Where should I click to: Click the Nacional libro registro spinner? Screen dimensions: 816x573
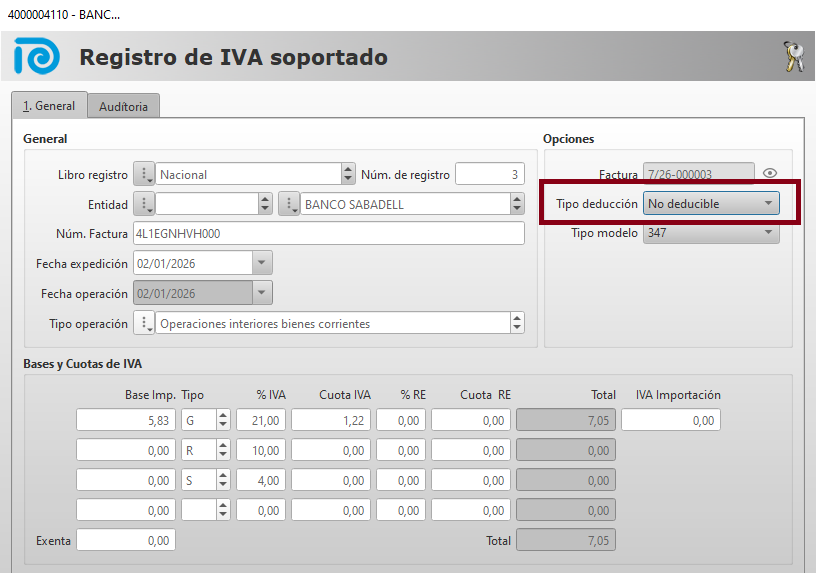(348, 174)
